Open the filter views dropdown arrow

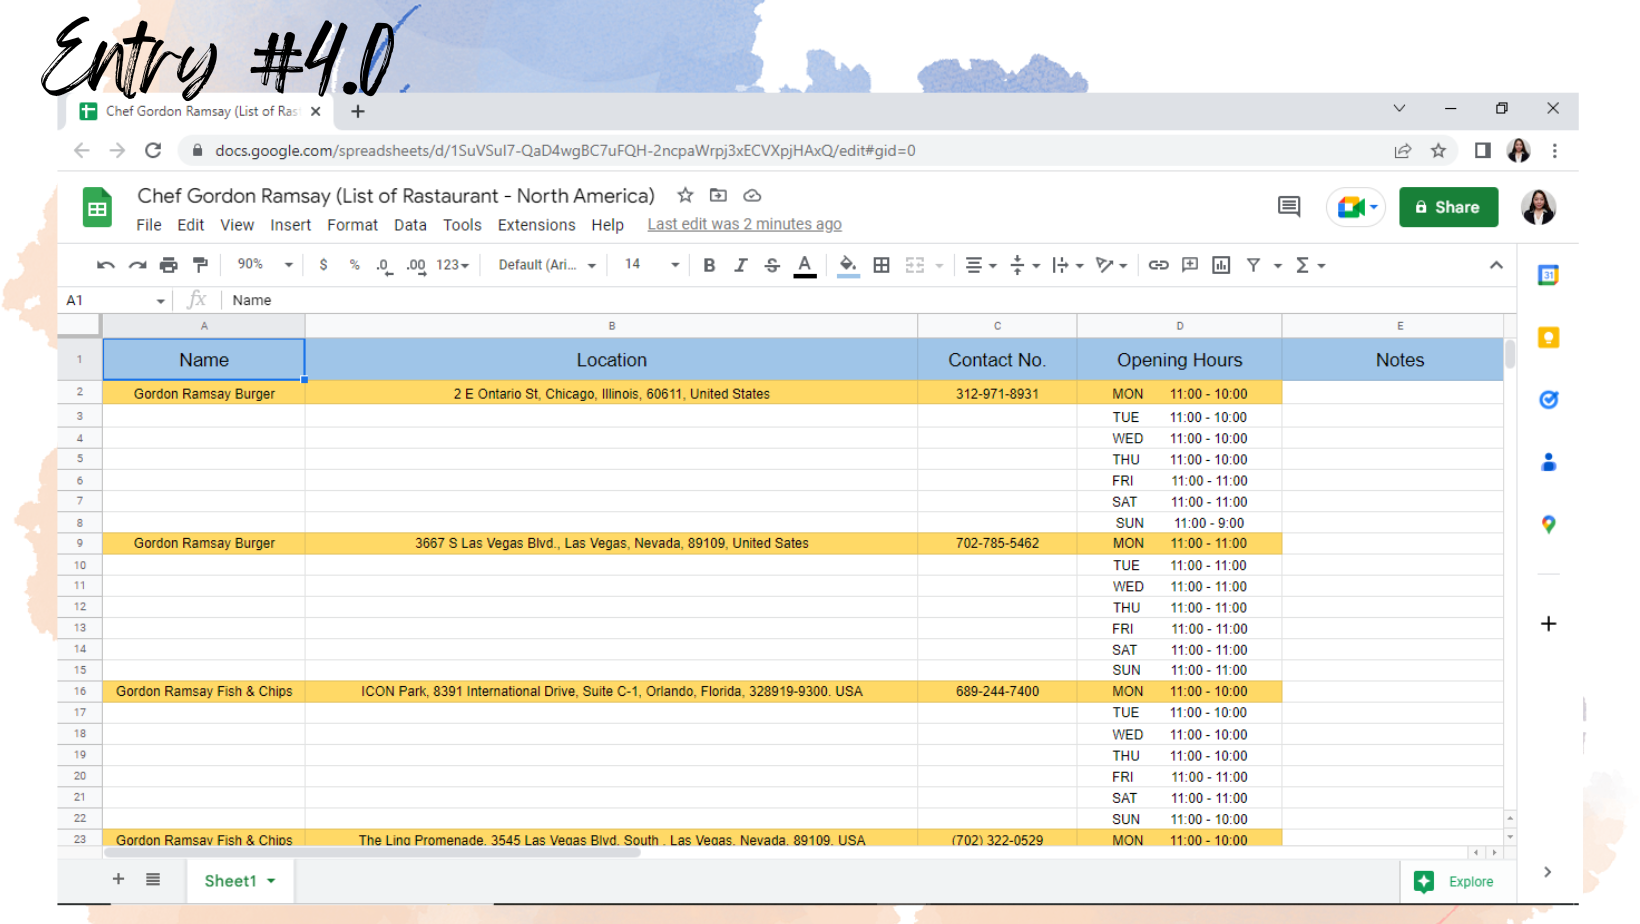(1277, 266)
